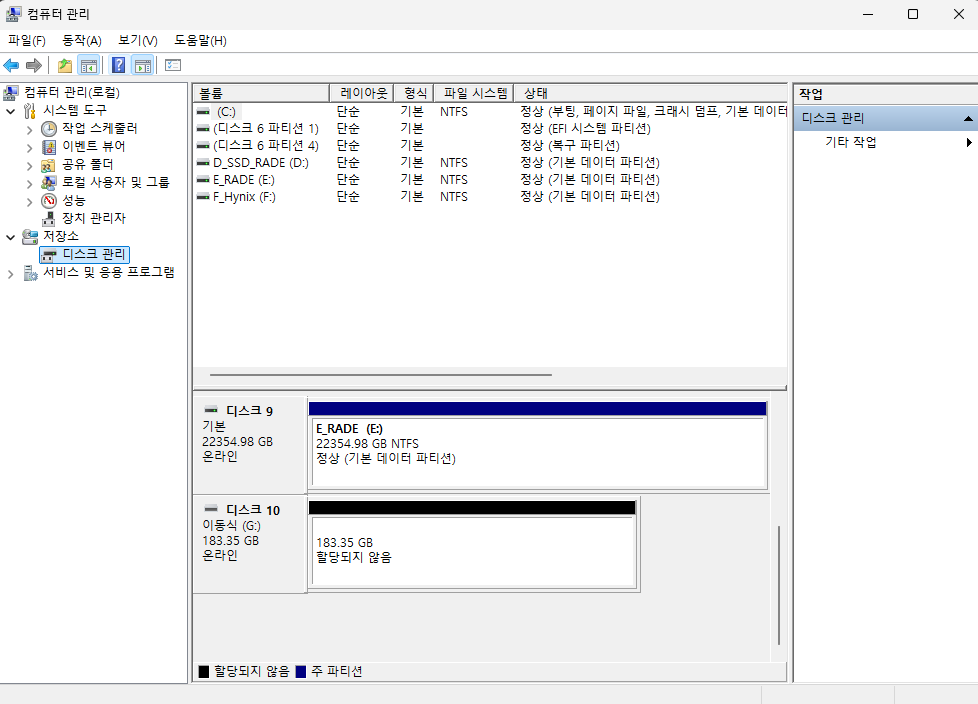Click the 서비스 및 응용 프로그램 icon

(30, 273)
